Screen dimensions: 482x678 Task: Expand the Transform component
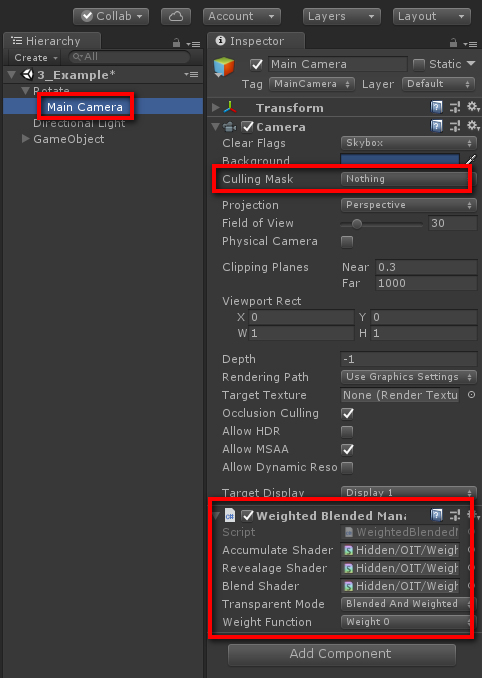click(x=216, y=107)
